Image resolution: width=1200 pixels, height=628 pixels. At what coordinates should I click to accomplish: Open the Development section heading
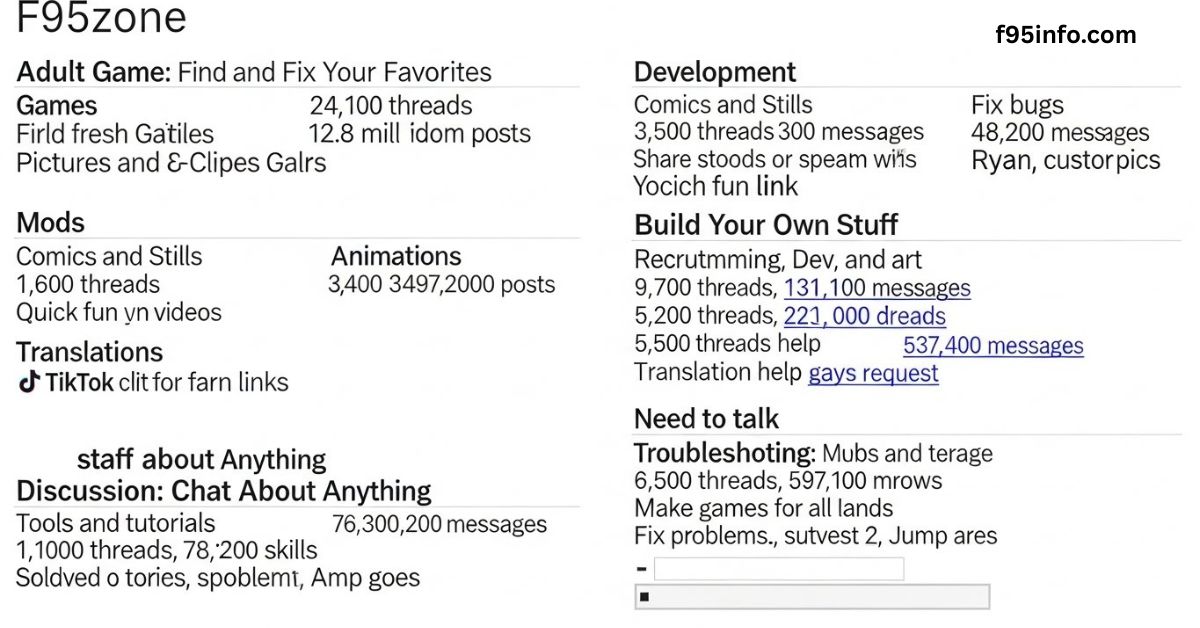coord(715,72)
